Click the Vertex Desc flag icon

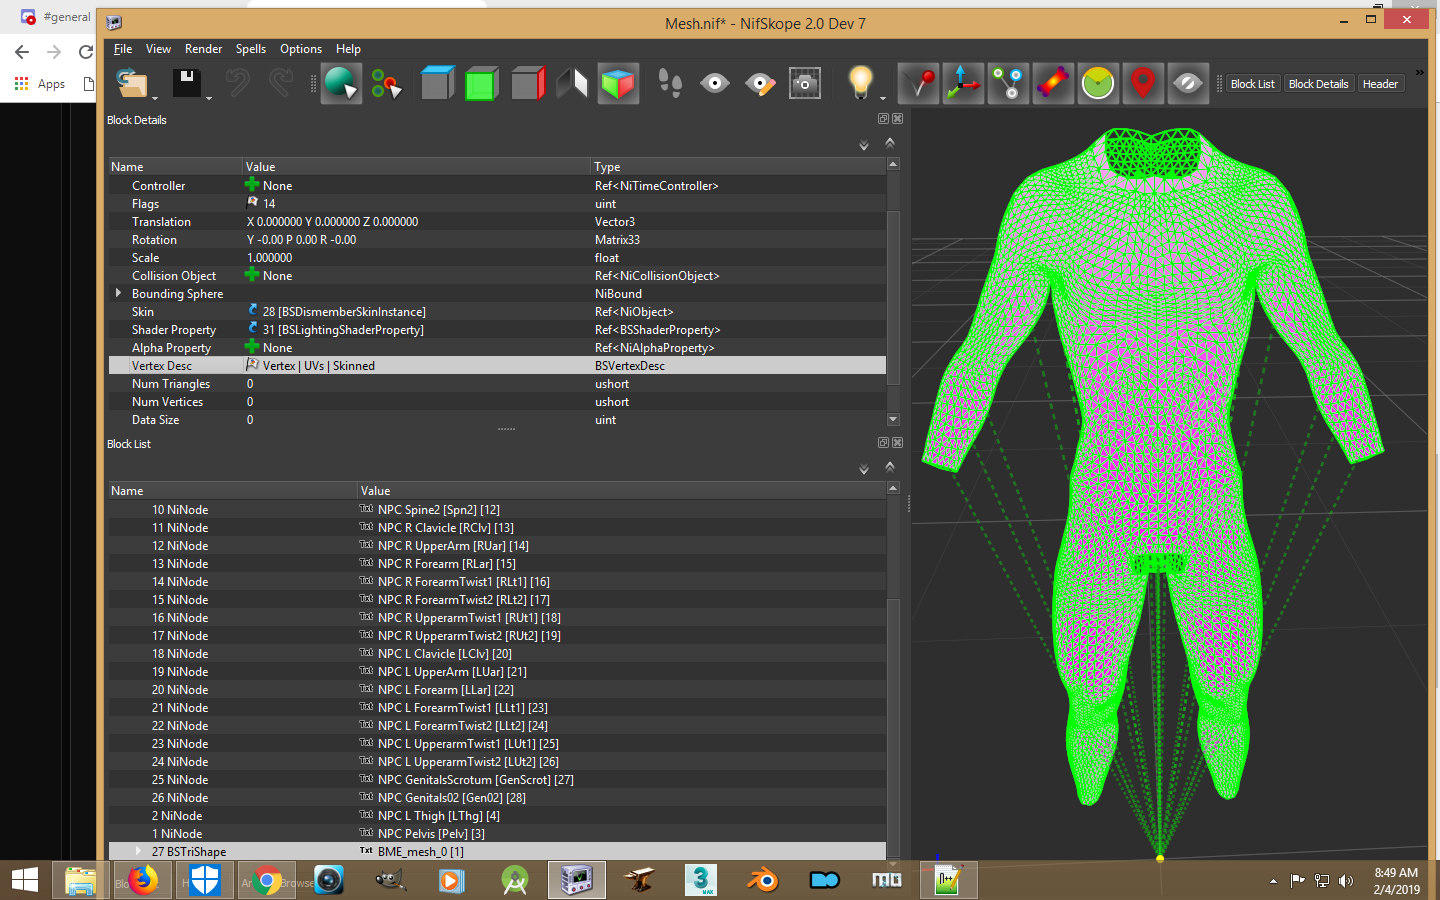coord(252,365)
